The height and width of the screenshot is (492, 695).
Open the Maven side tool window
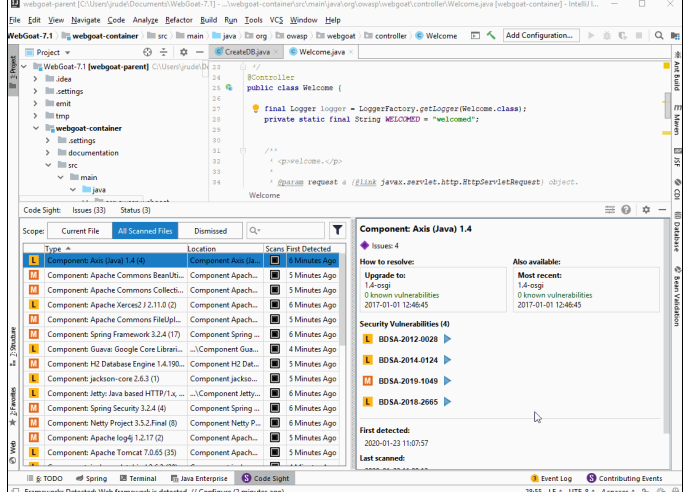[x=677, y=120]
